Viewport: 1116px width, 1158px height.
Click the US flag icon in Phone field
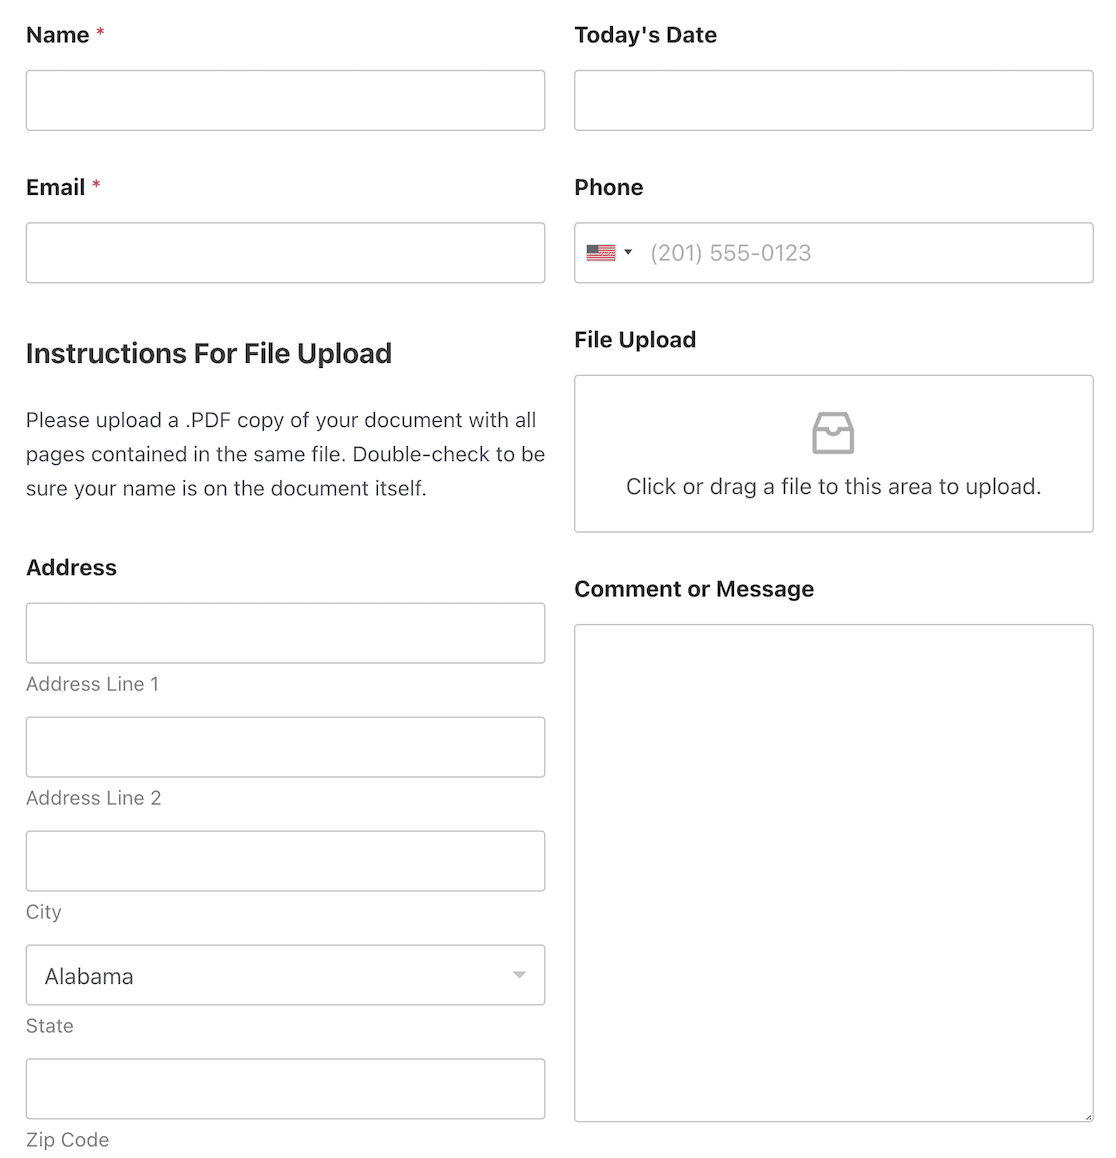(601, 253)
